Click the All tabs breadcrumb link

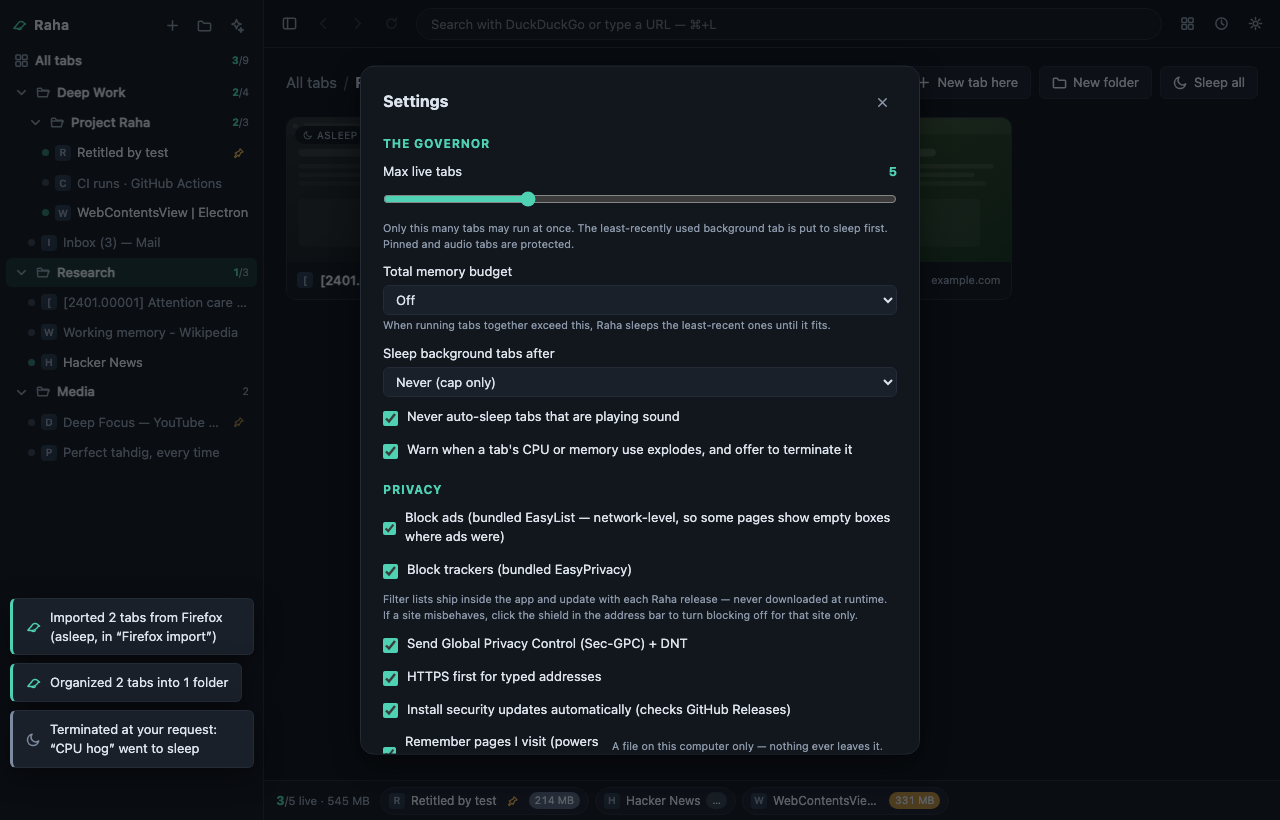311,83
